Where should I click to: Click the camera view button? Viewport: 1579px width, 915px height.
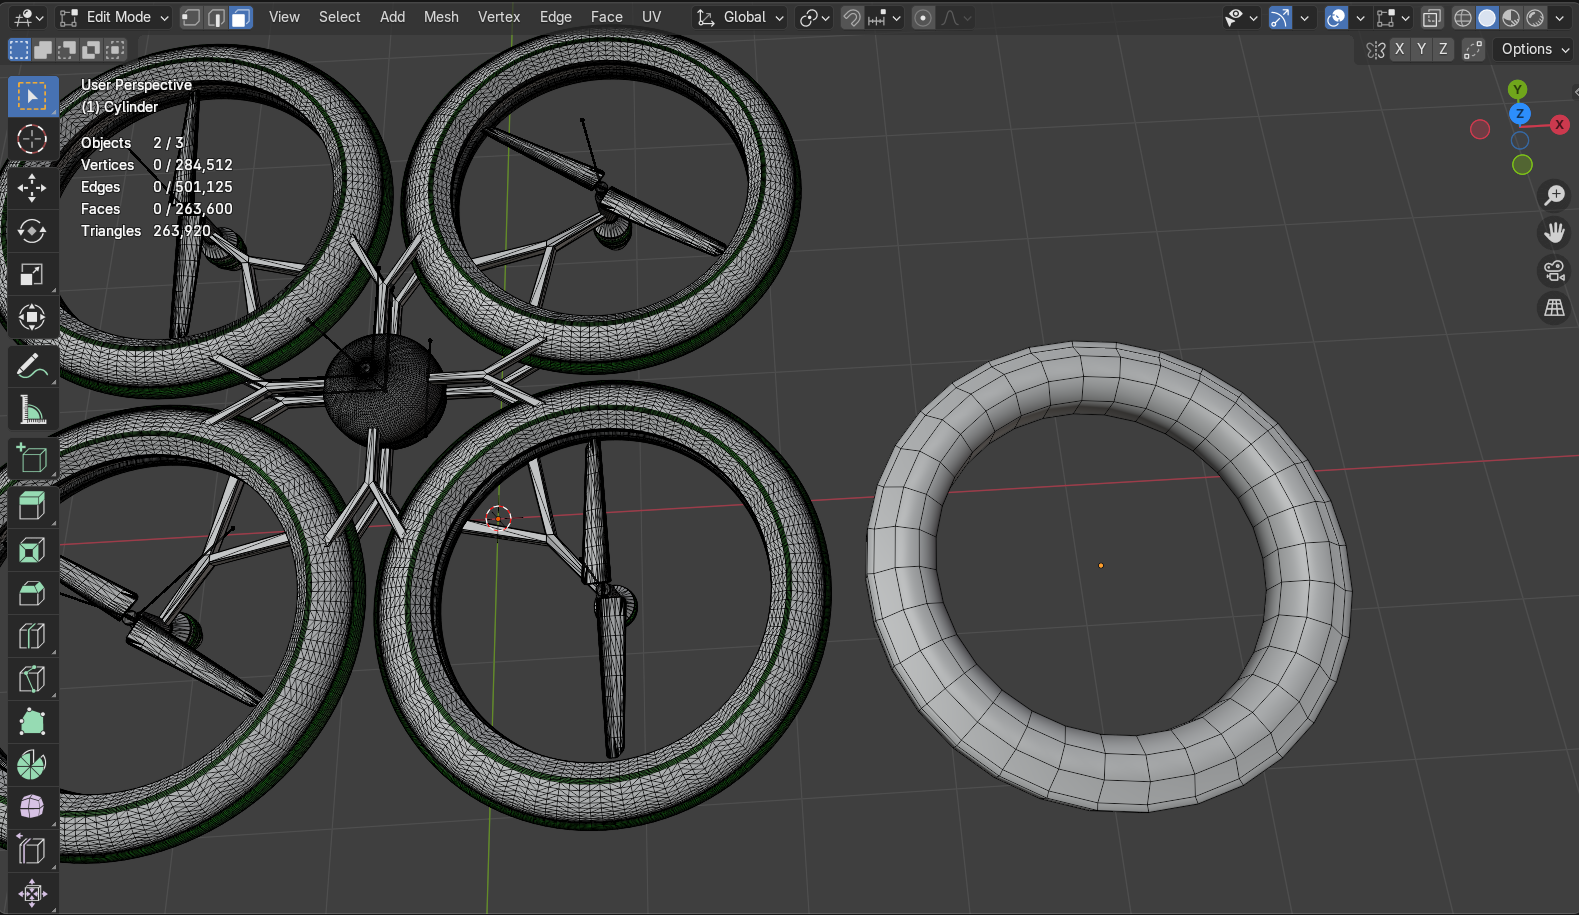(x=1554, y=271)
